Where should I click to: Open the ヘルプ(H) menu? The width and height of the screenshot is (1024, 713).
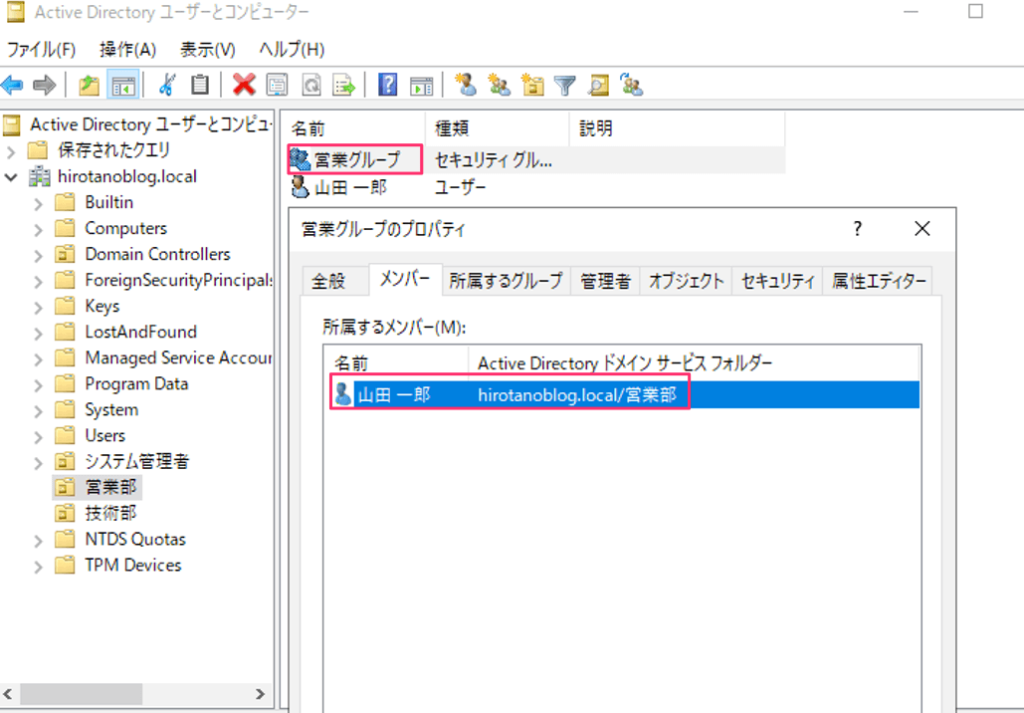292,50
